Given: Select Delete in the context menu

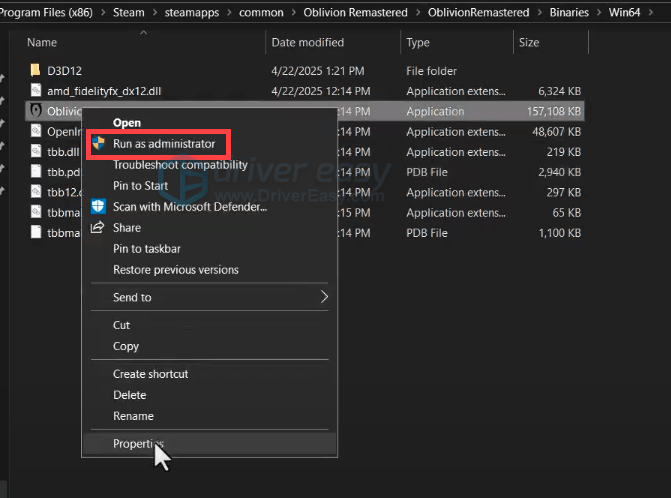Looking at the screenshot, I should pyautogui.click(x=129, y=395).
